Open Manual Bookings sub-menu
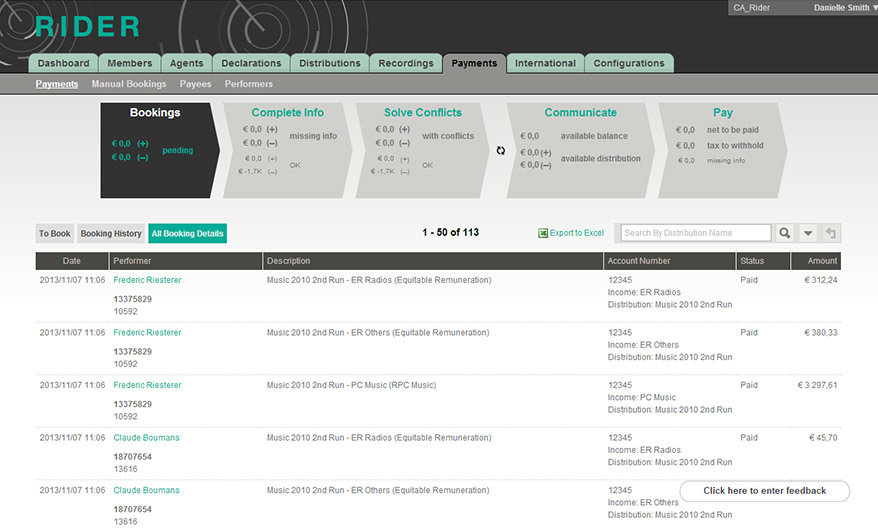The width and height of the screenshot is (878, 530). tap(129, 84)
